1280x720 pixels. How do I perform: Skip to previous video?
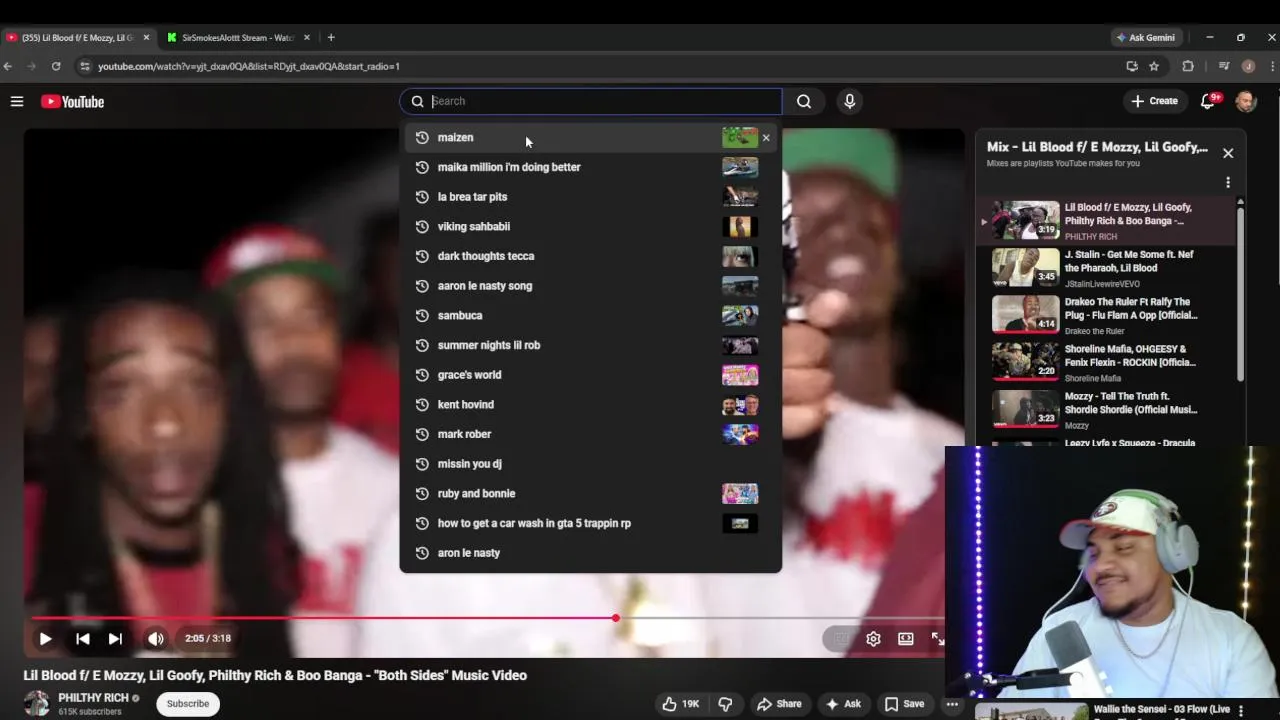click(x=83, y=638)
